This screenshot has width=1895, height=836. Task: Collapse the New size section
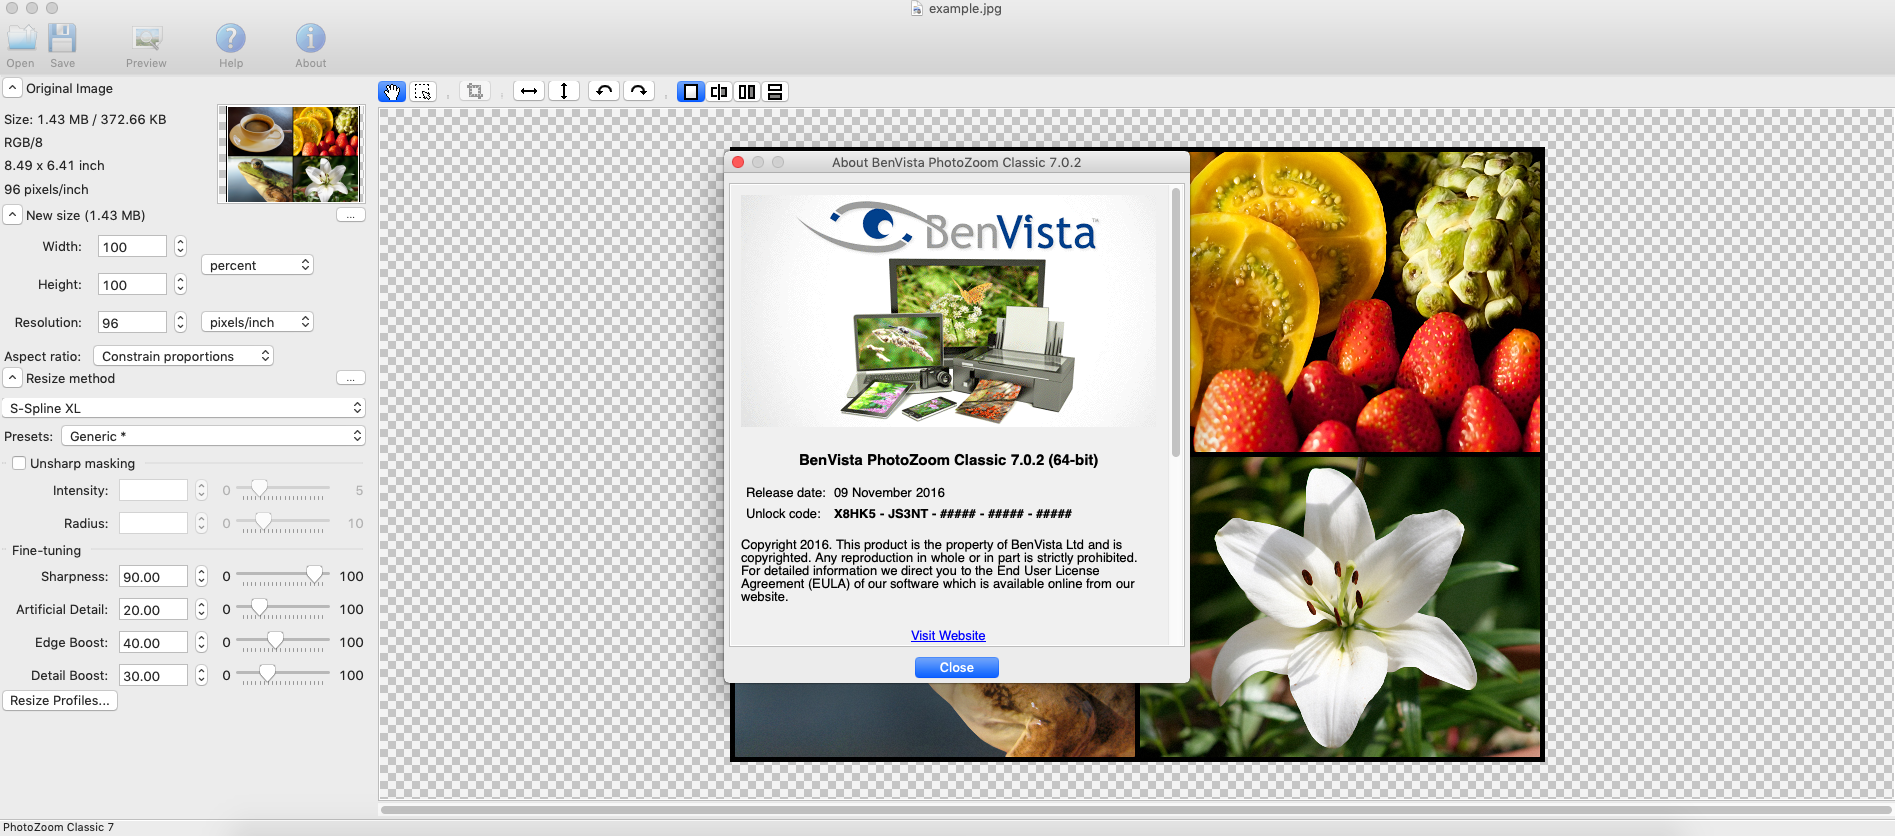12,215
